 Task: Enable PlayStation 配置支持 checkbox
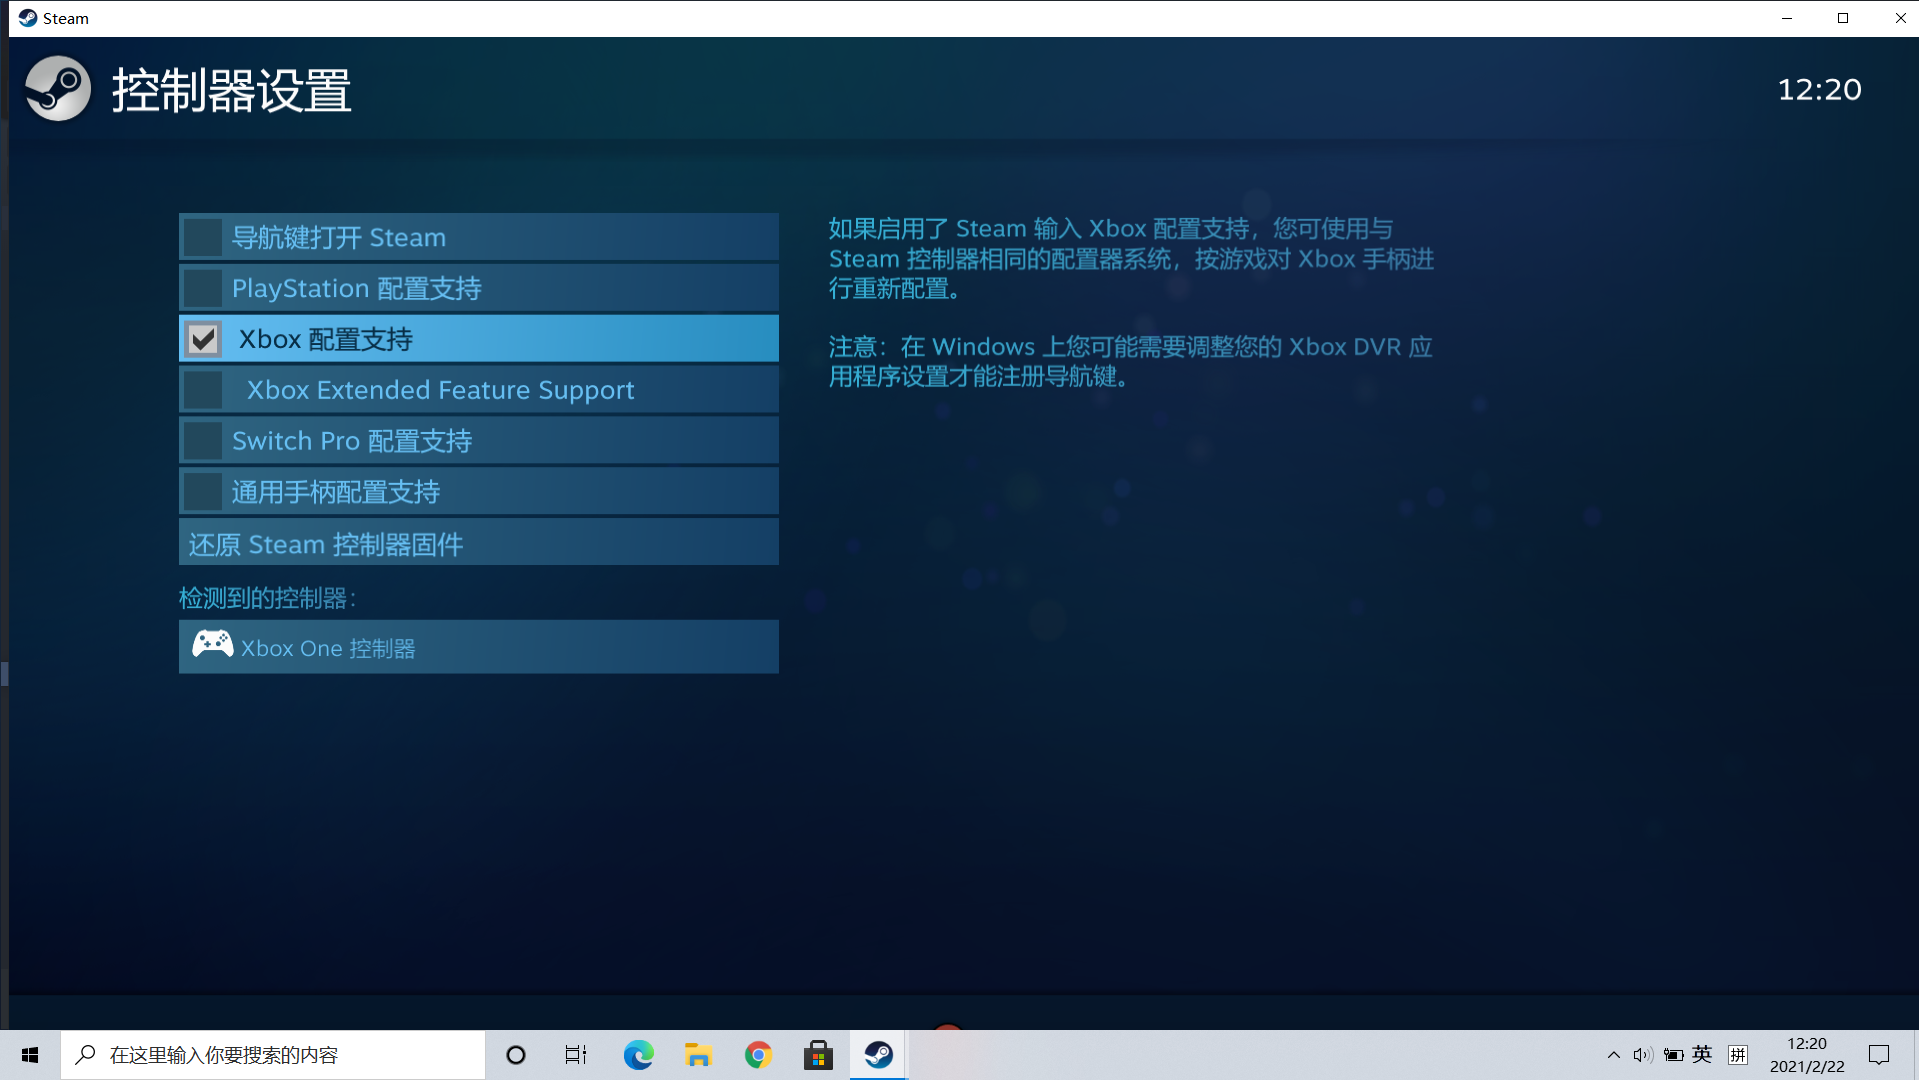pos(203,289)
